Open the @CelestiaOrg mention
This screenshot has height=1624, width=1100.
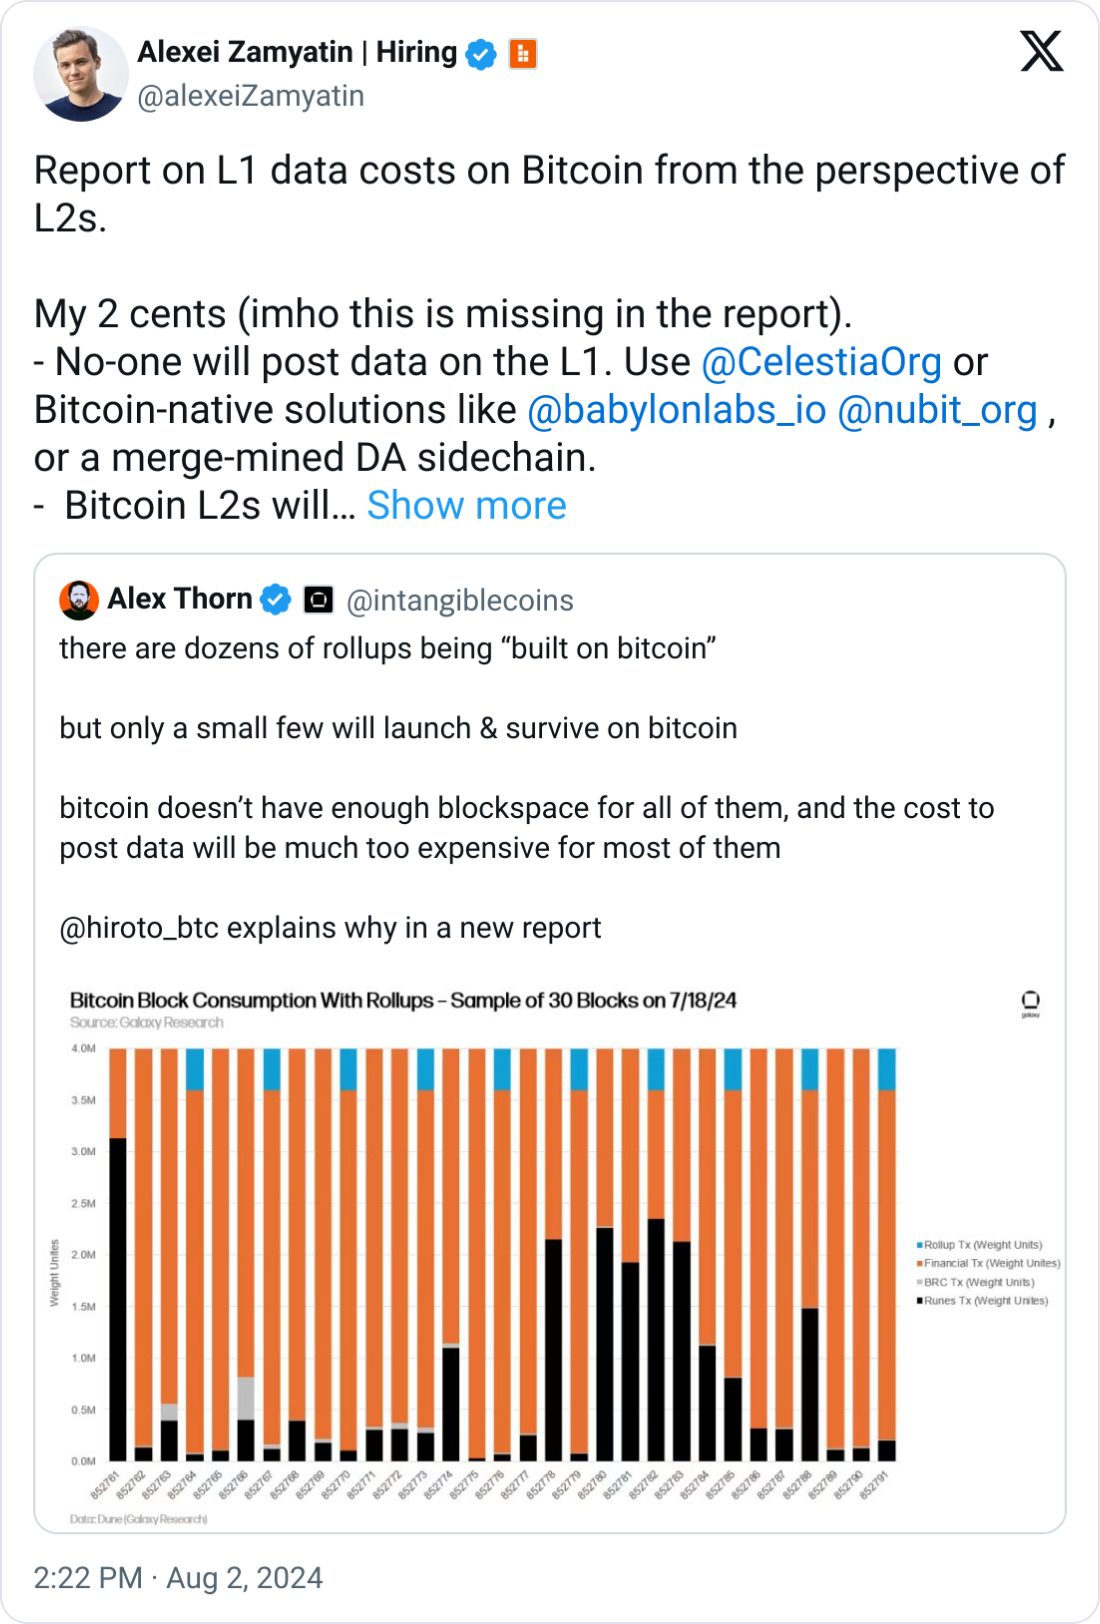[x=821, y=362]
